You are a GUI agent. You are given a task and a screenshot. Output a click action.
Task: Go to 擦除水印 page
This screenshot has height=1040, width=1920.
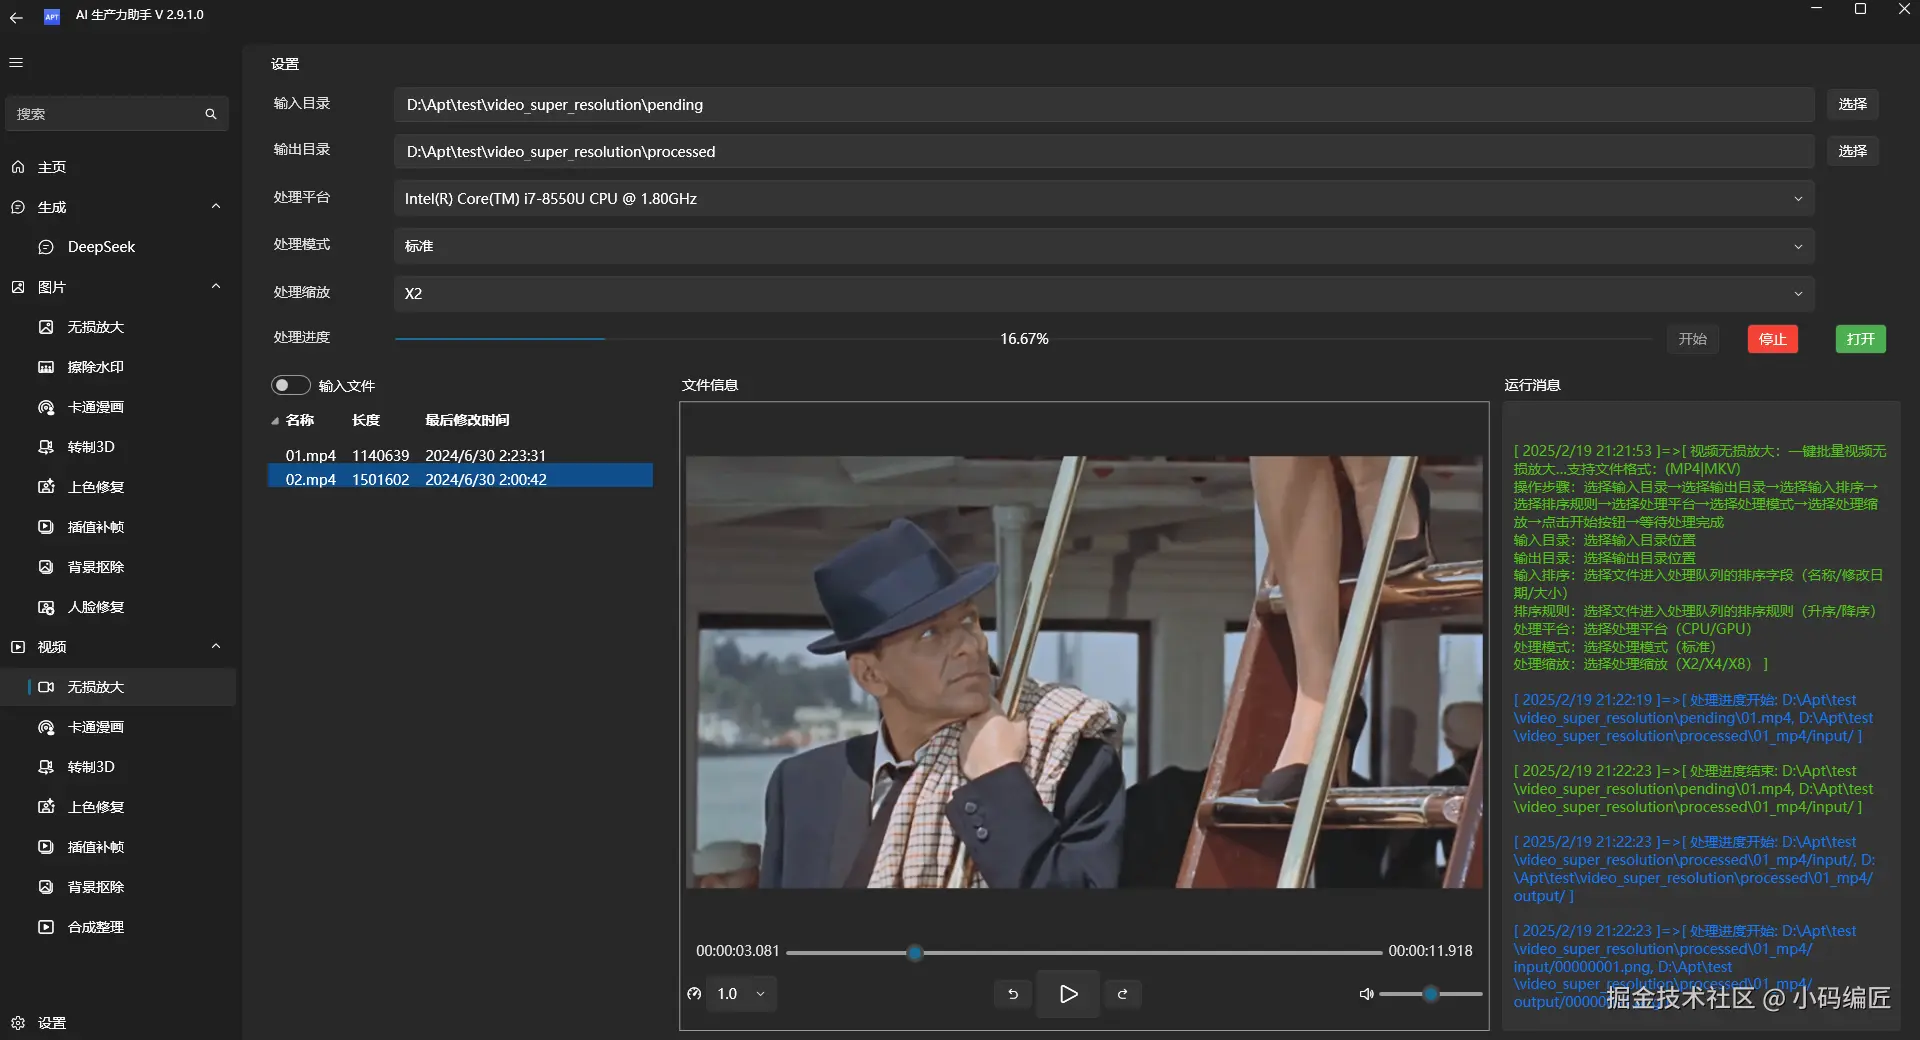118,367
